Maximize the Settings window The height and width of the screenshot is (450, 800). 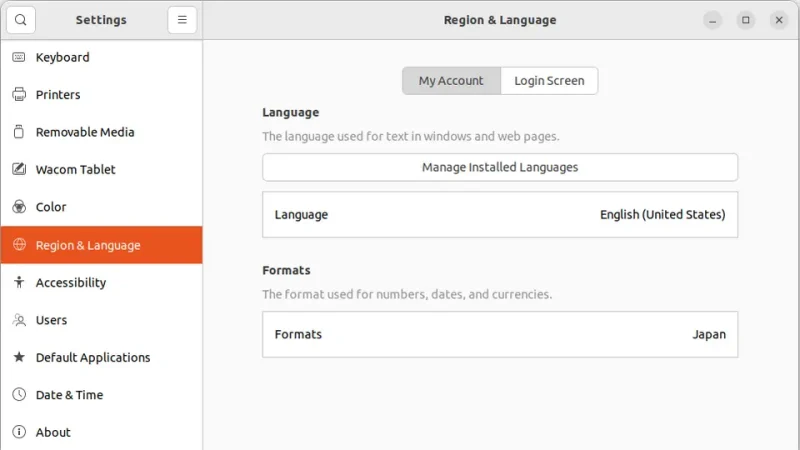(745, 20)
